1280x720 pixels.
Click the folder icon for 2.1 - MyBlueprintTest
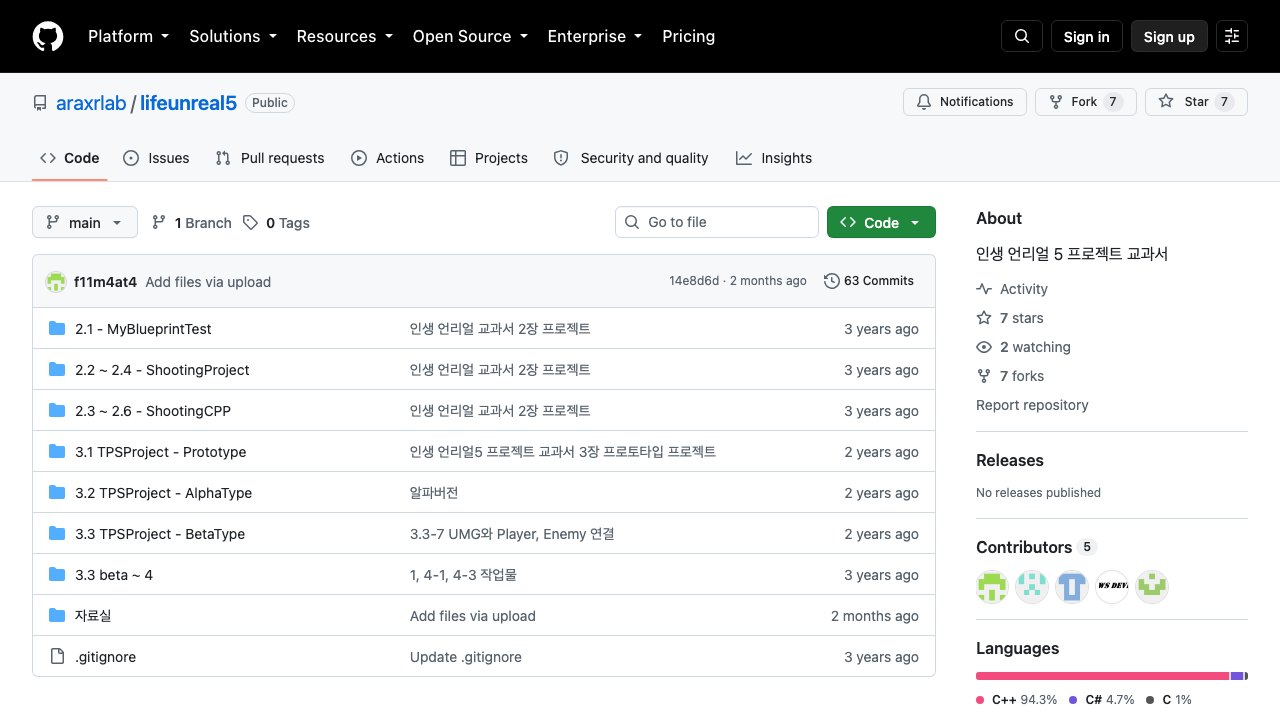click(57, 329)
